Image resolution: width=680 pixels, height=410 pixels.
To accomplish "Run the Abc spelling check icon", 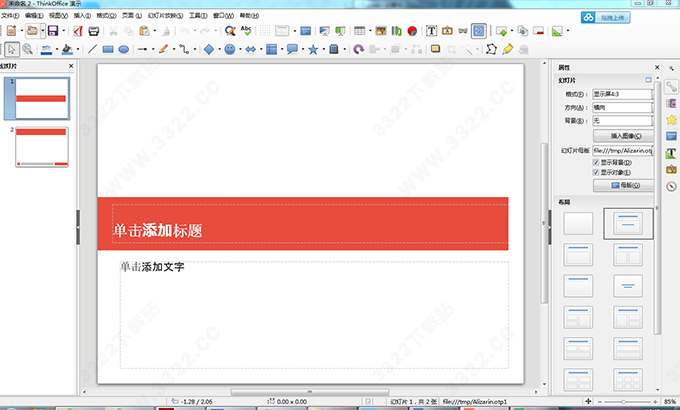I will [x=246, y=31].
